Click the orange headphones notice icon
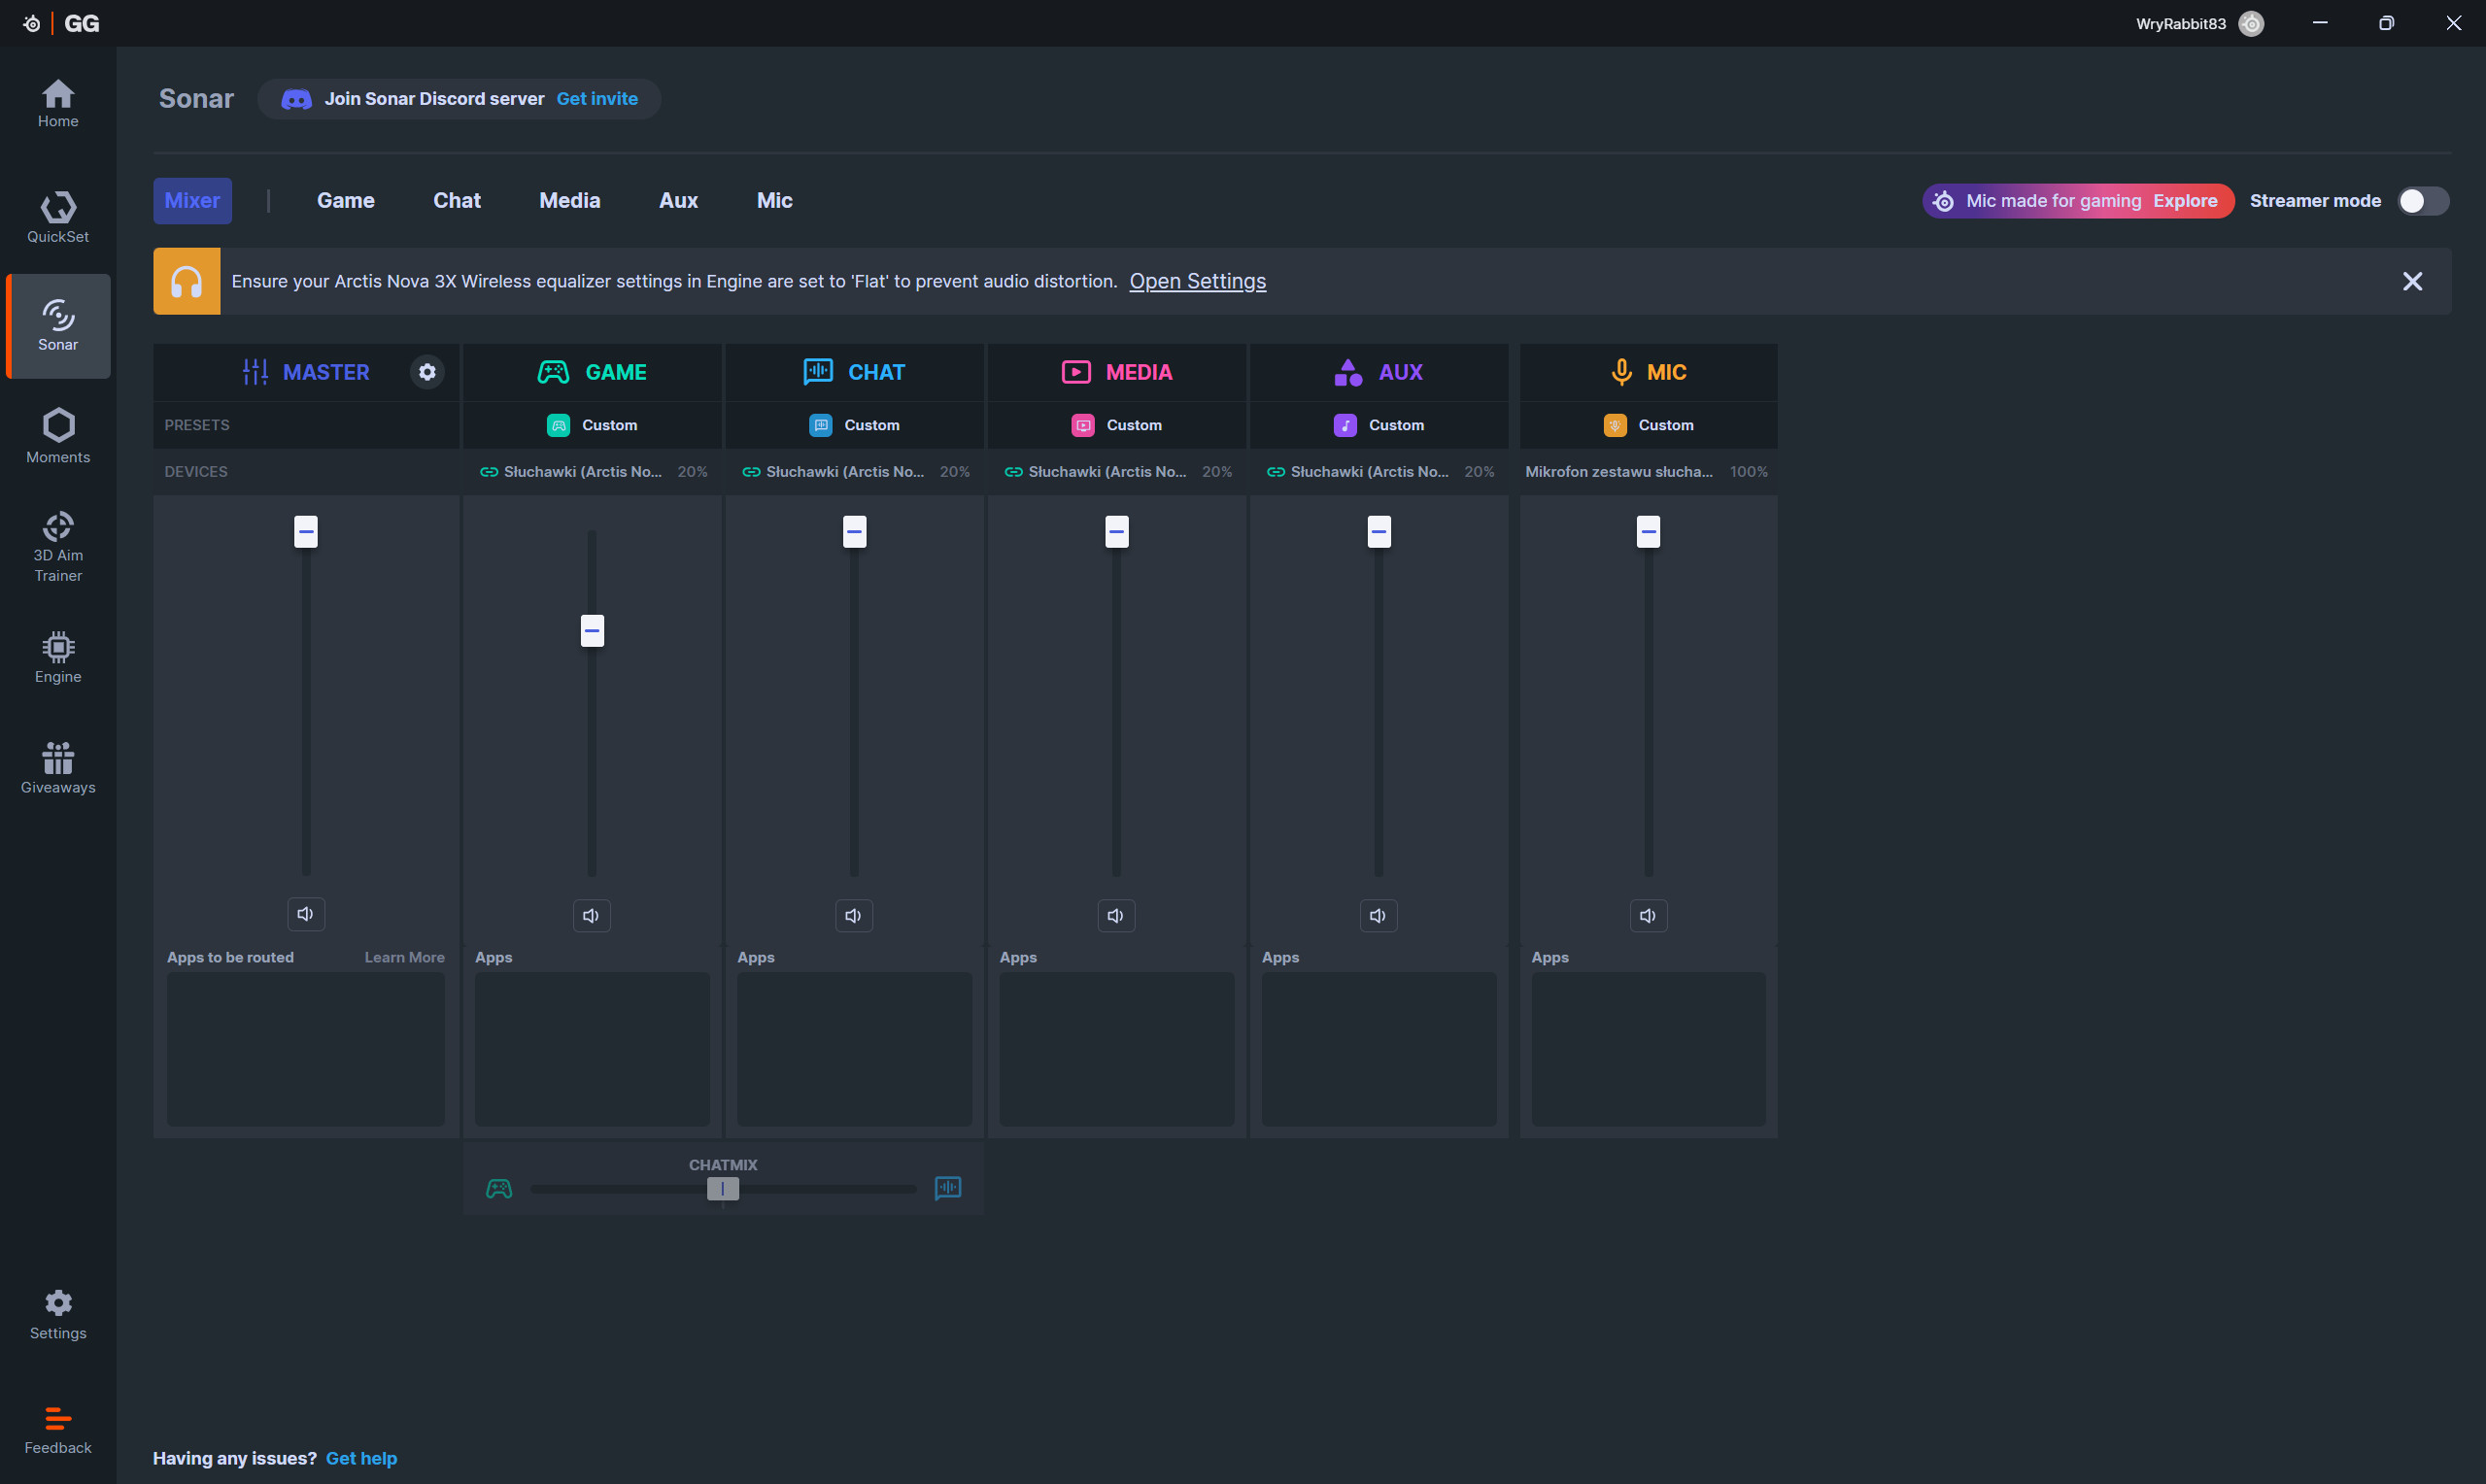 186,281
